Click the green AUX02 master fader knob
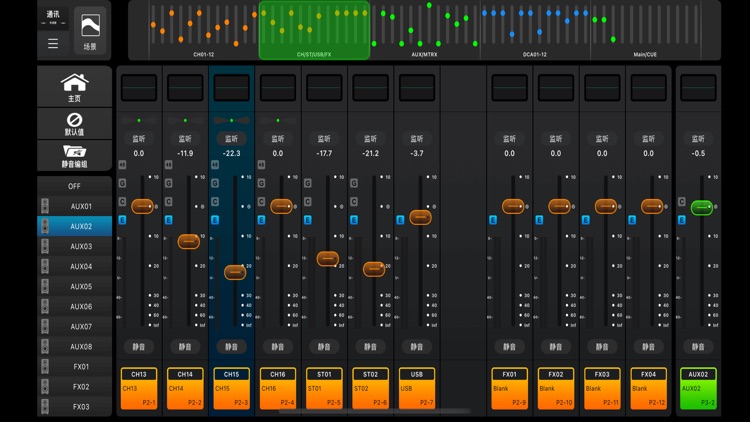Screen dimensions: 750x422 (x=702, y=207)
